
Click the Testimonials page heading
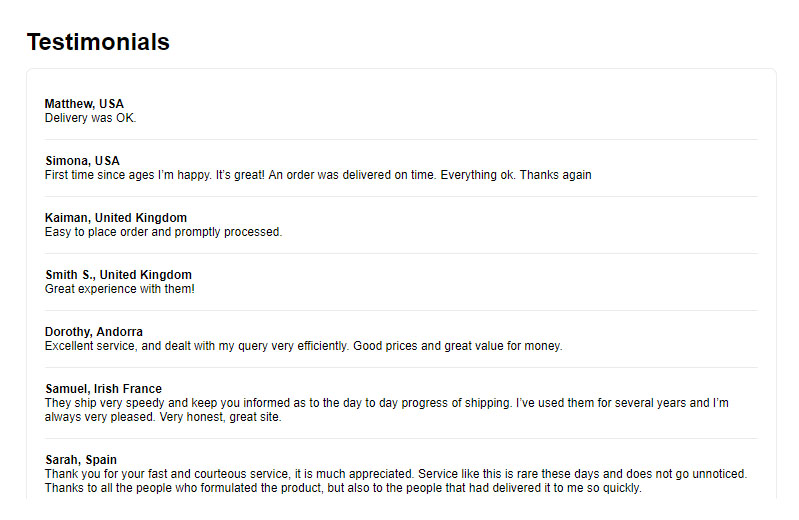click(x=98, y=42)
